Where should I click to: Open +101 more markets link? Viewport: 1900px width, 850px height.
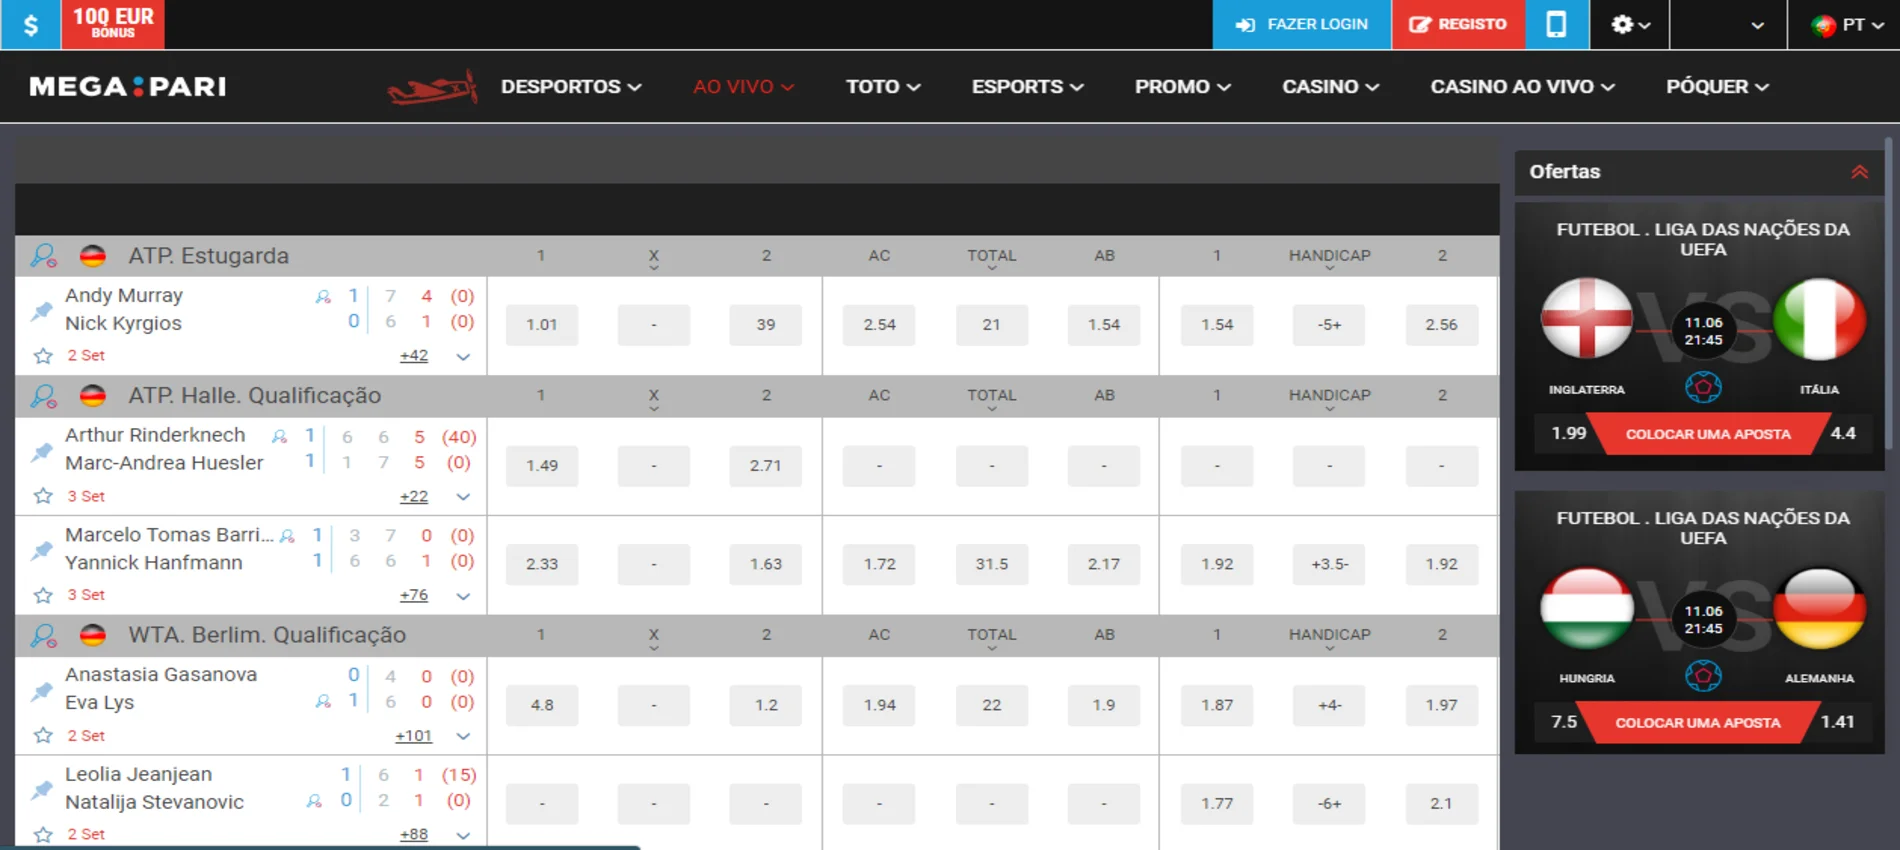point(413,735)
